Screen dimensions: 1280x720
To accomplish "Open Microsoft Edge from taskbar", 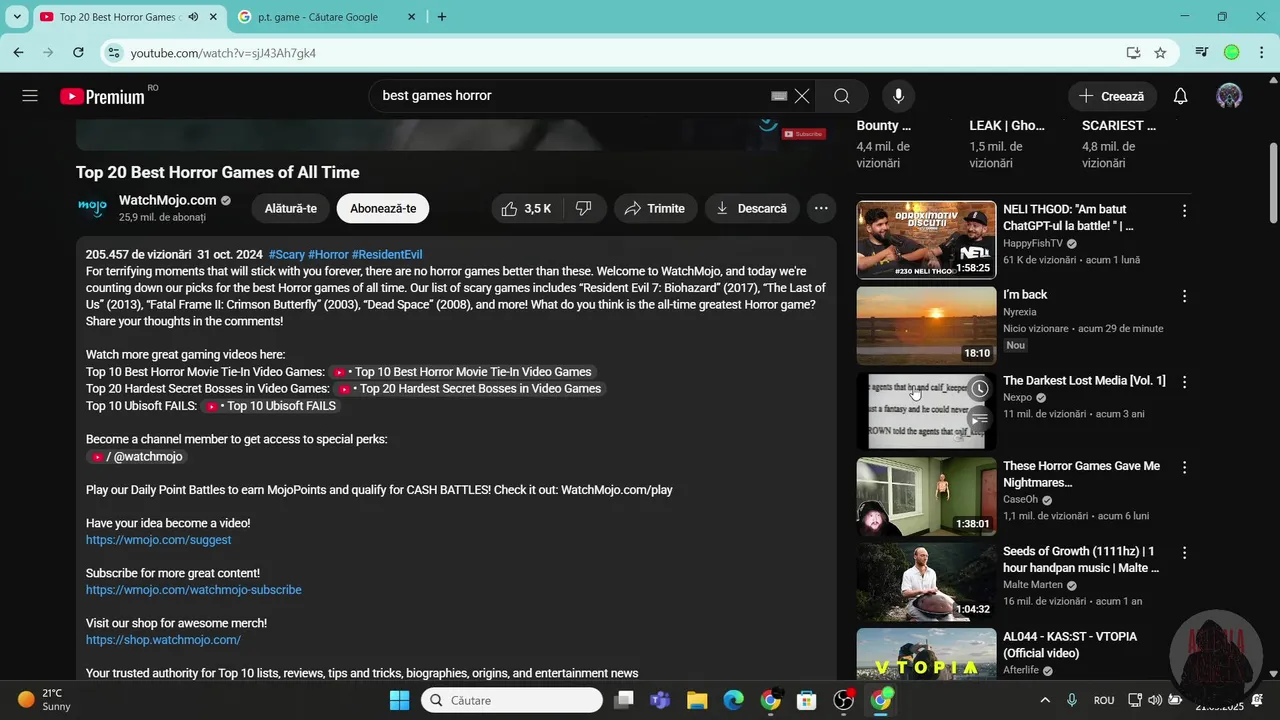I will click(734, 700).
